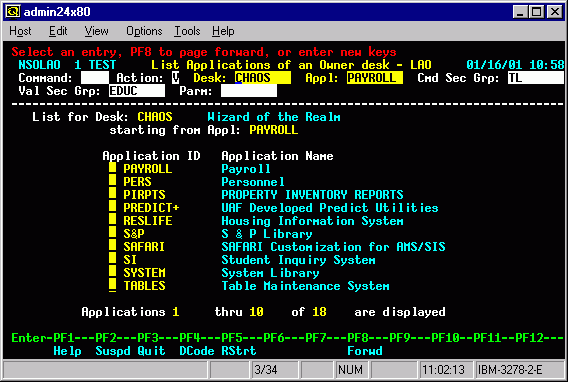Click 'System Library' application name
This screenshot has width=568, height=382.
pyautogui.click(x=270, y=273)
